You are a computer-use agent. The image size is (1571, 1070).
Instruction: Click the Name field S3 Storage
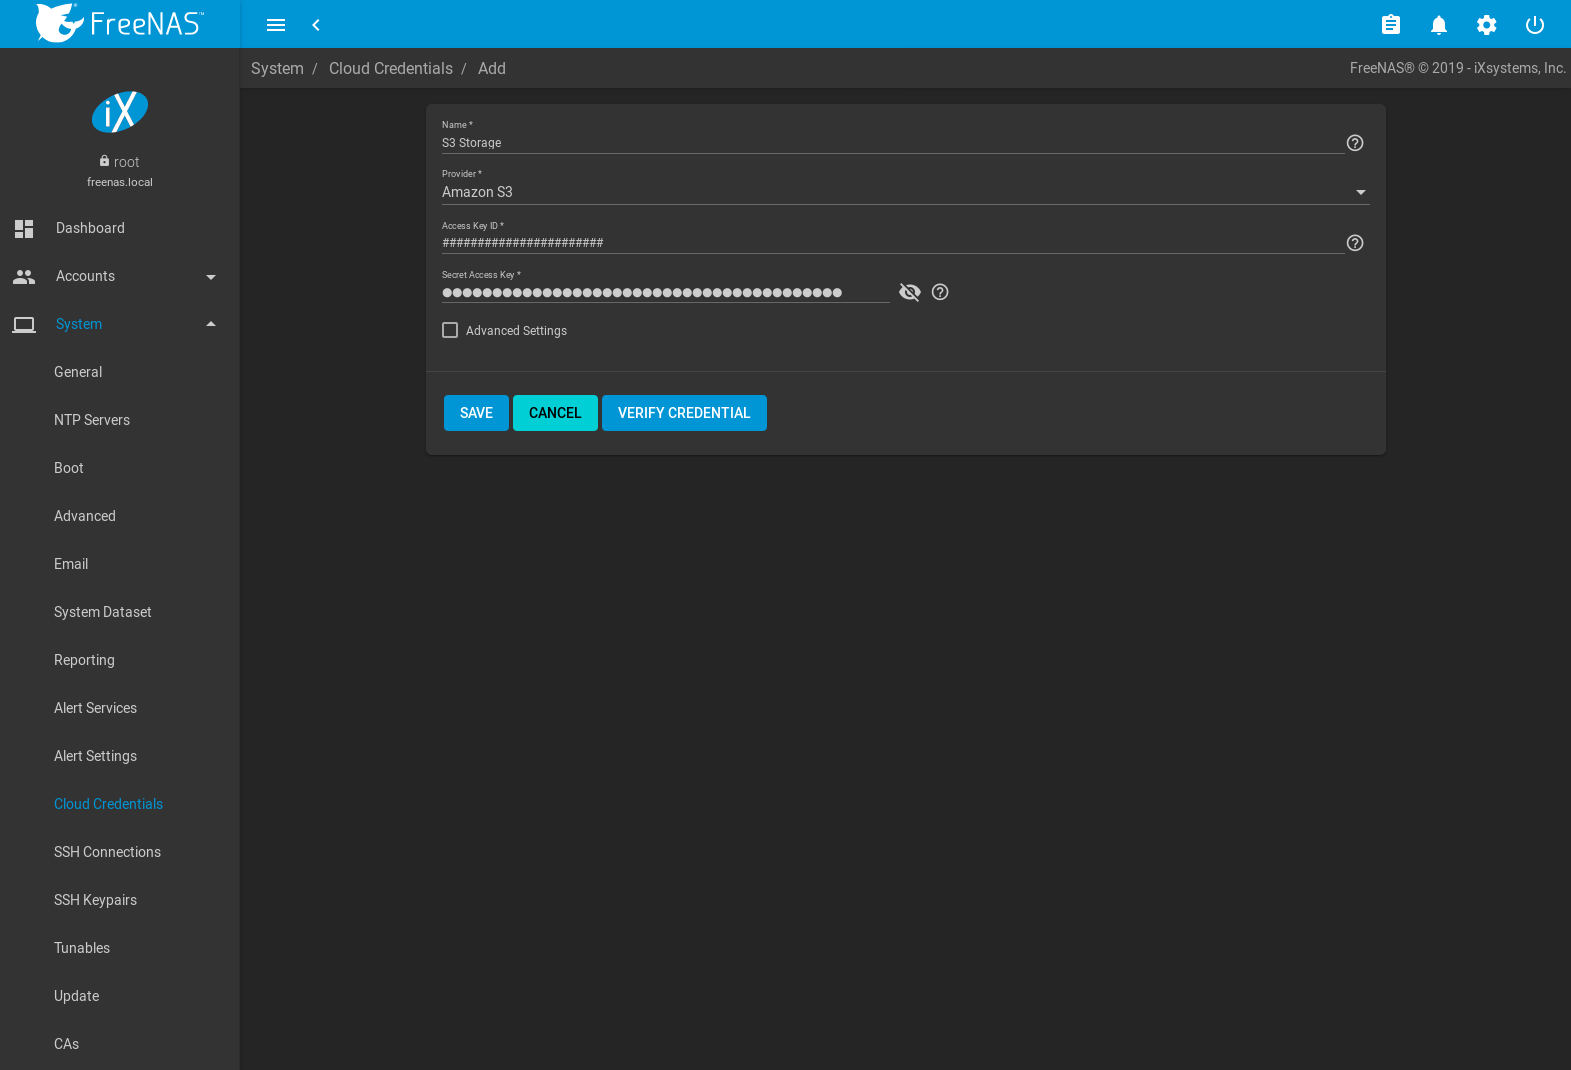893,143
